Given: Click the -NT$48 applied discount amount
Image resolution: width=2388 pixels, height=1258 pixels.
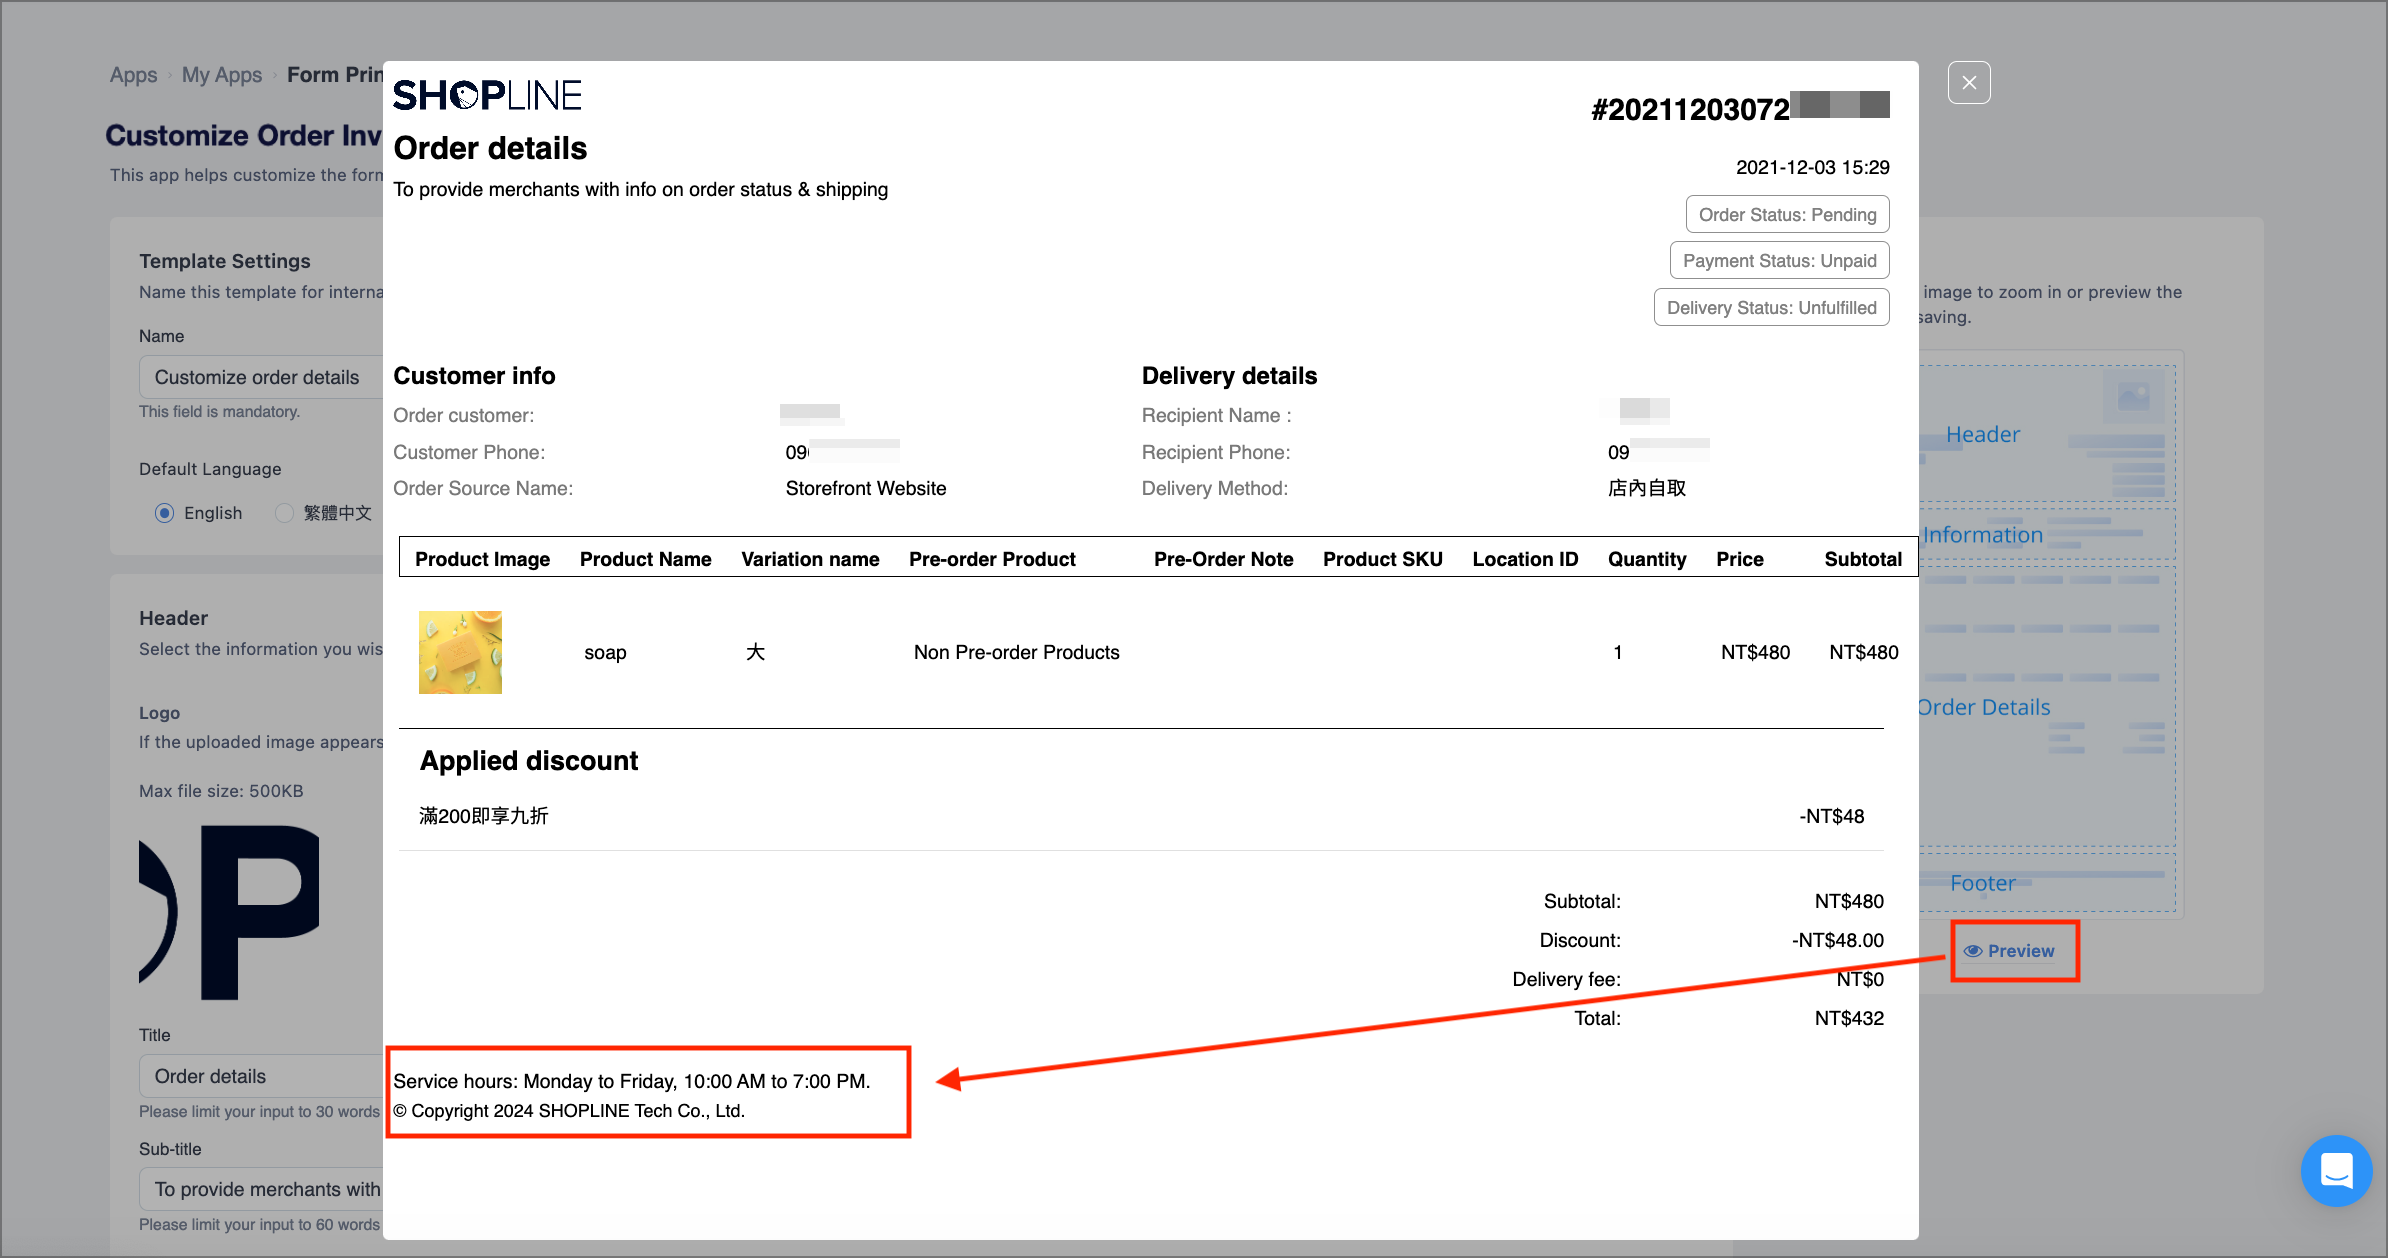Looking at the screenshot, I should [x=1831, y=816].
